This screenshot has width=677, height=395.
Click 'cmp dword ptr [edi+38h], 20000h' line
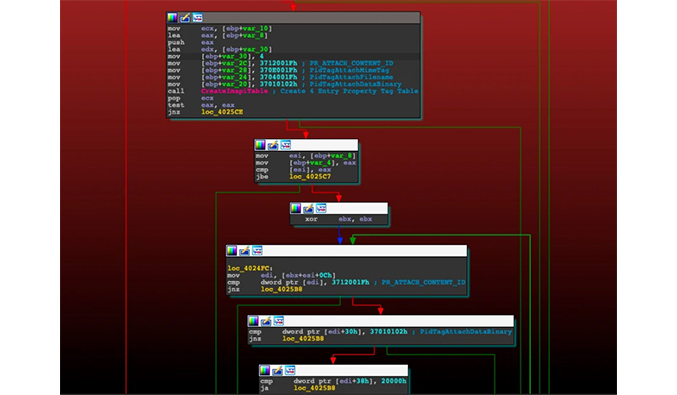coord(333,381)
